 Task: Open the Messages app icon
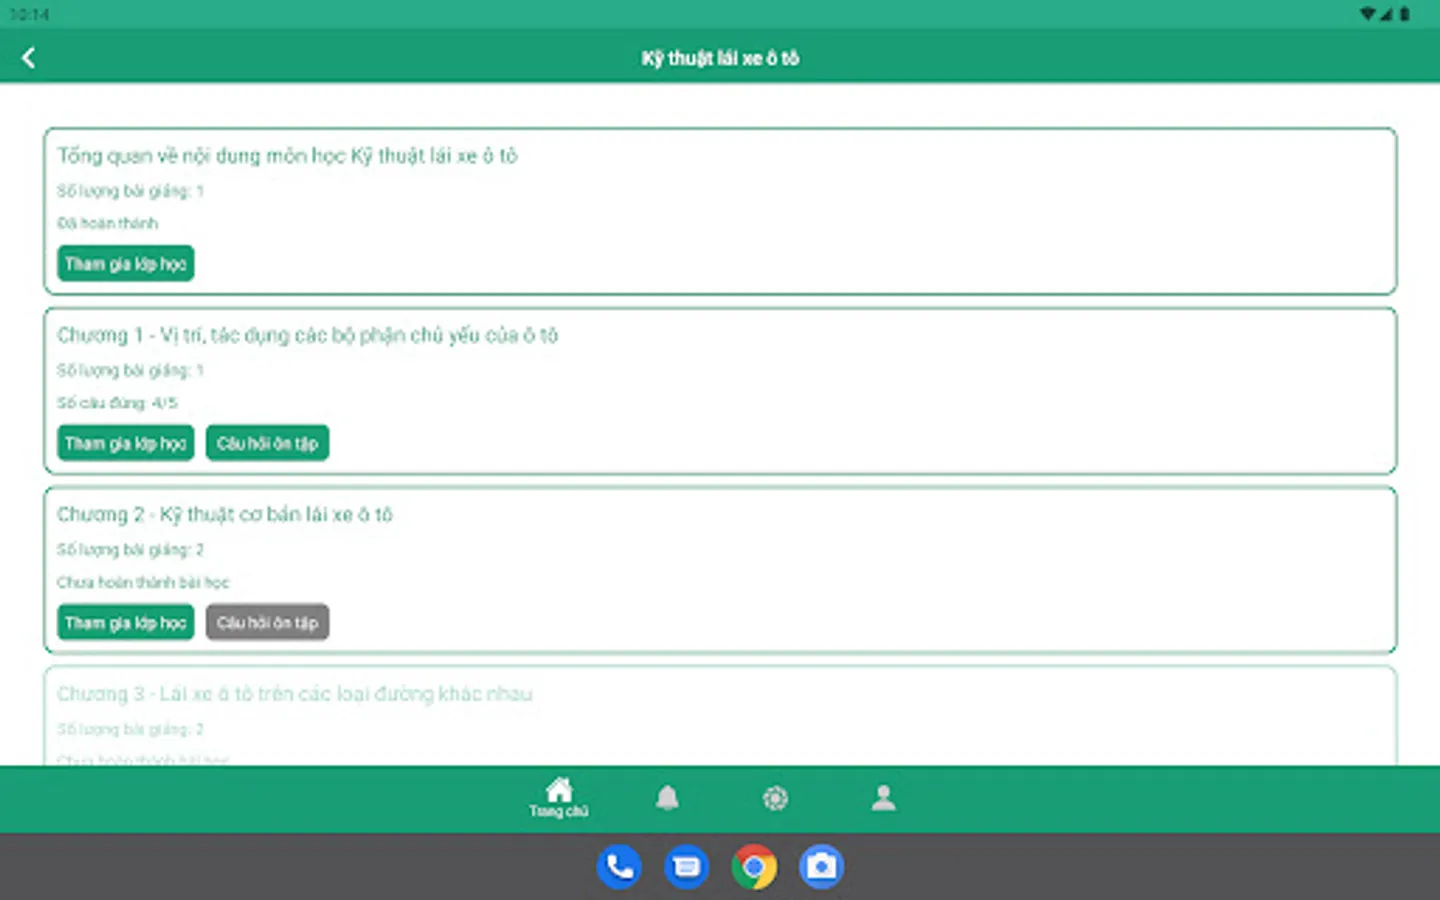click(686, 866)
